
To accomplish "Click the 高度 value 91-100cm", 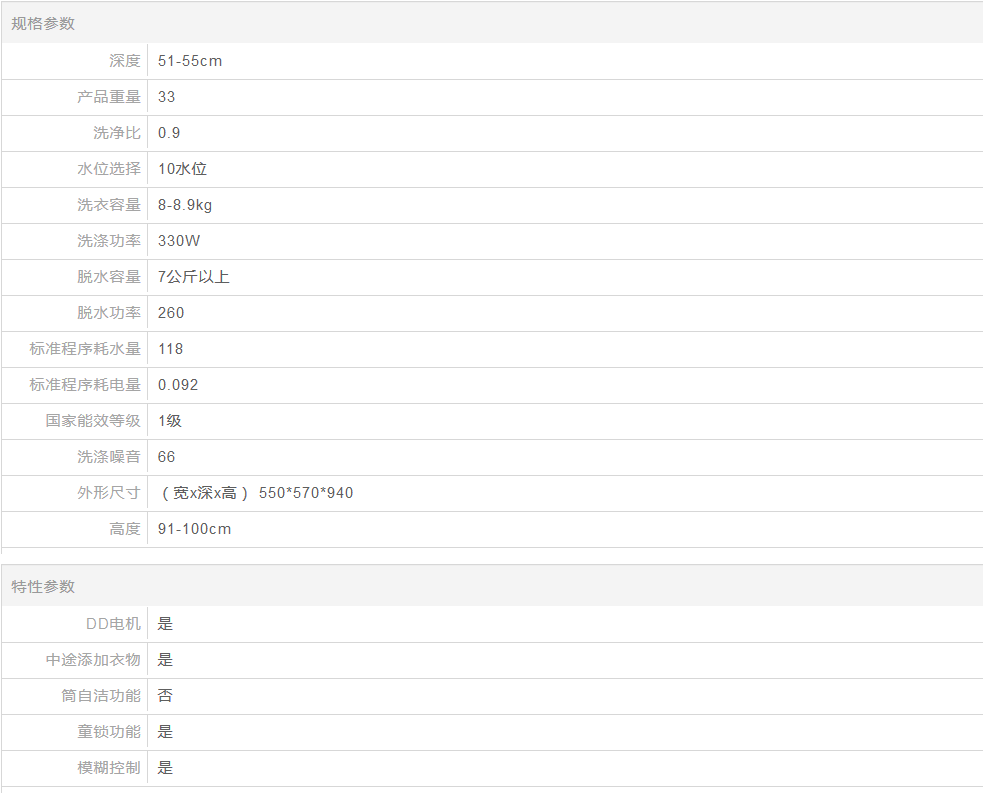I will (x=194, y=529).
